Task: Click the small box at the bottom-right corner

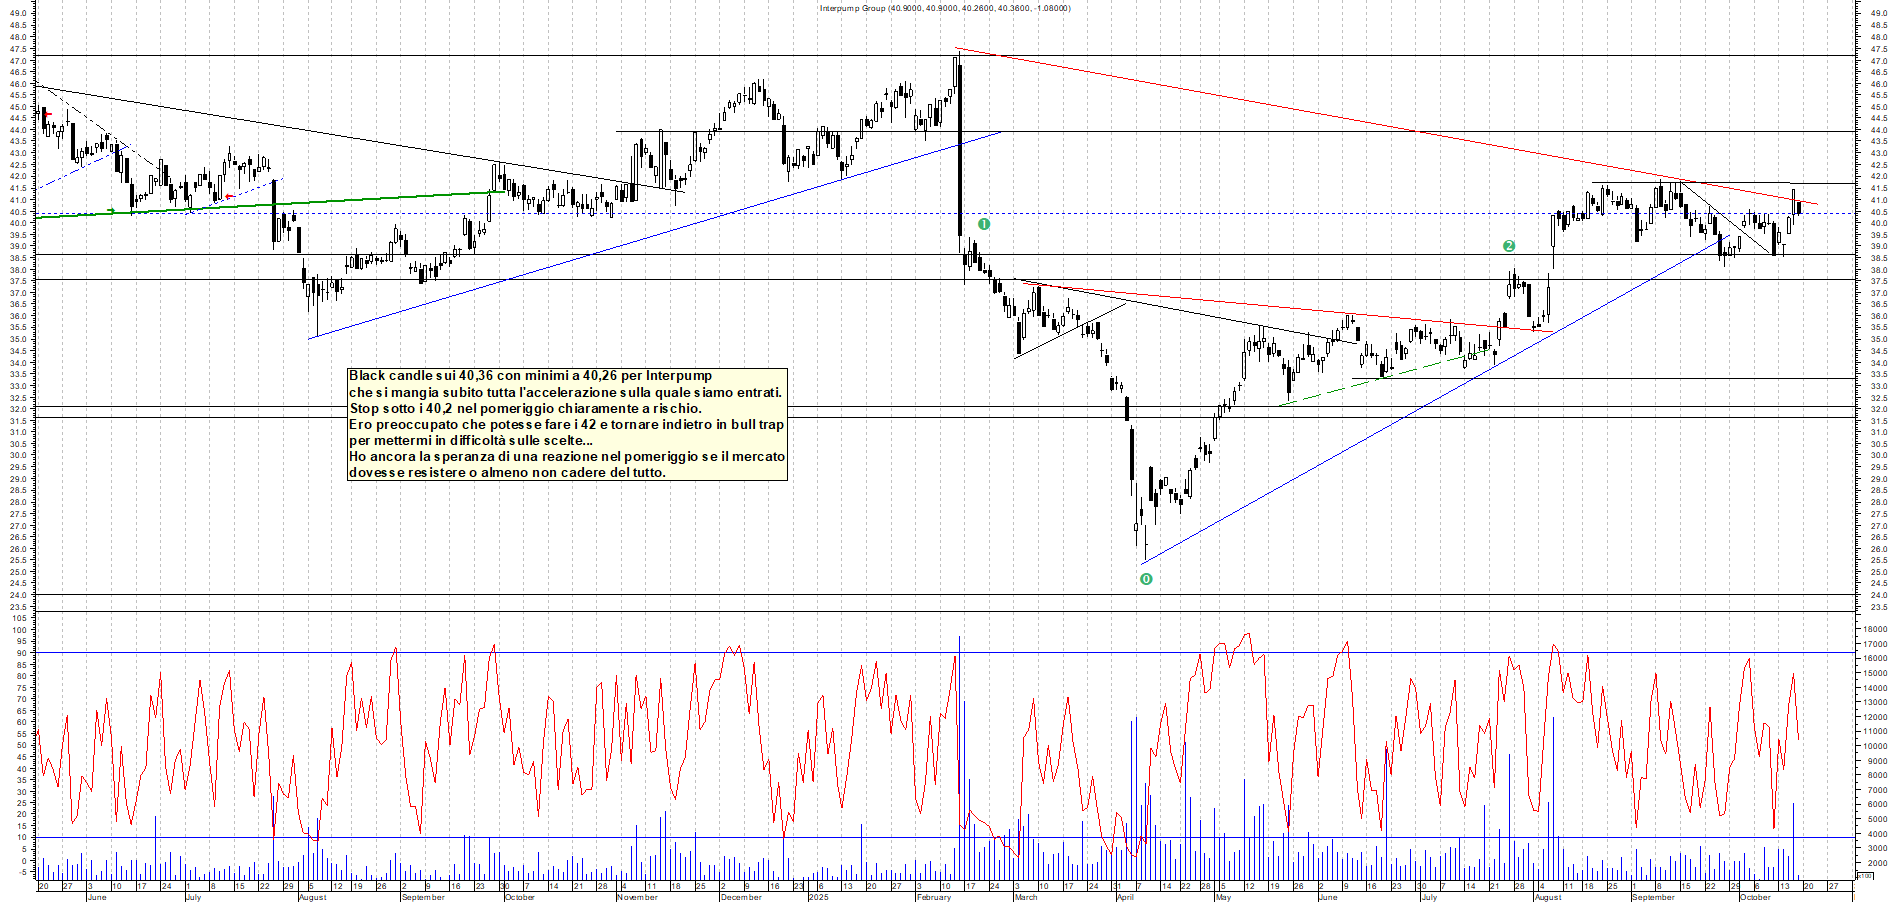Action: (1864, 876)
